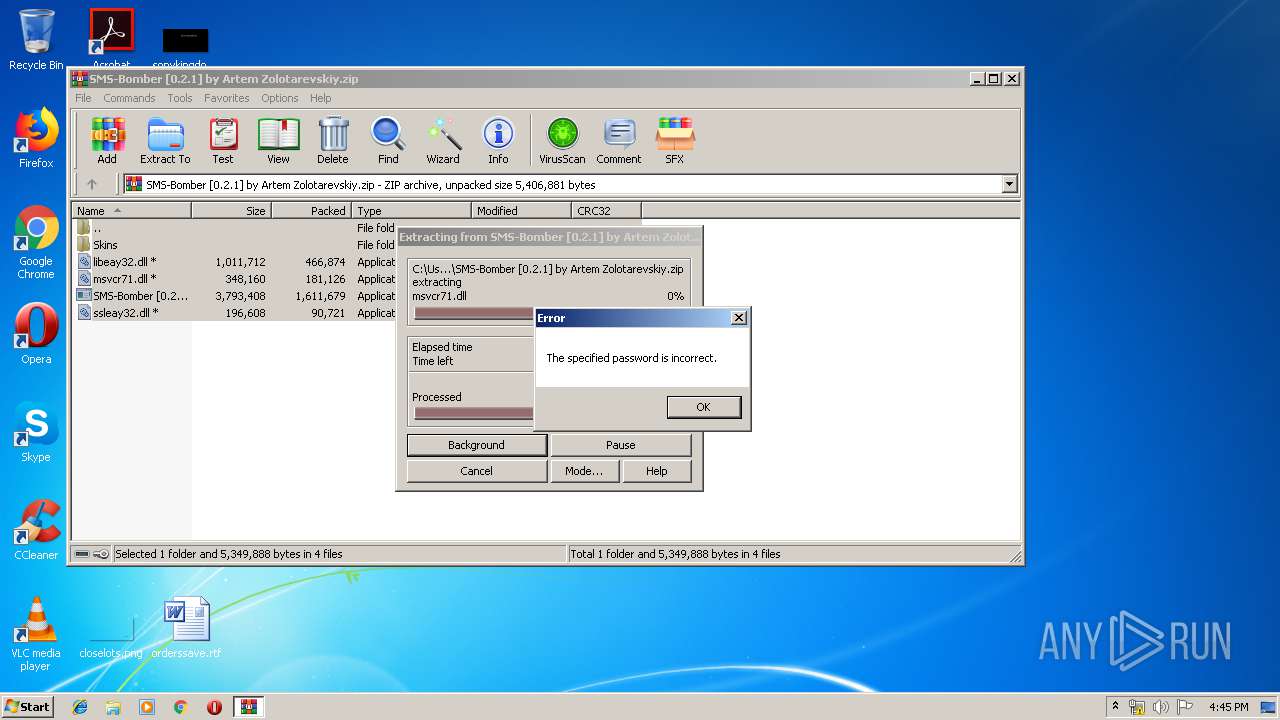Open Recycle Bin desktop icon
The width and height of the screenshot is (1280, 720).
[36, 40]
